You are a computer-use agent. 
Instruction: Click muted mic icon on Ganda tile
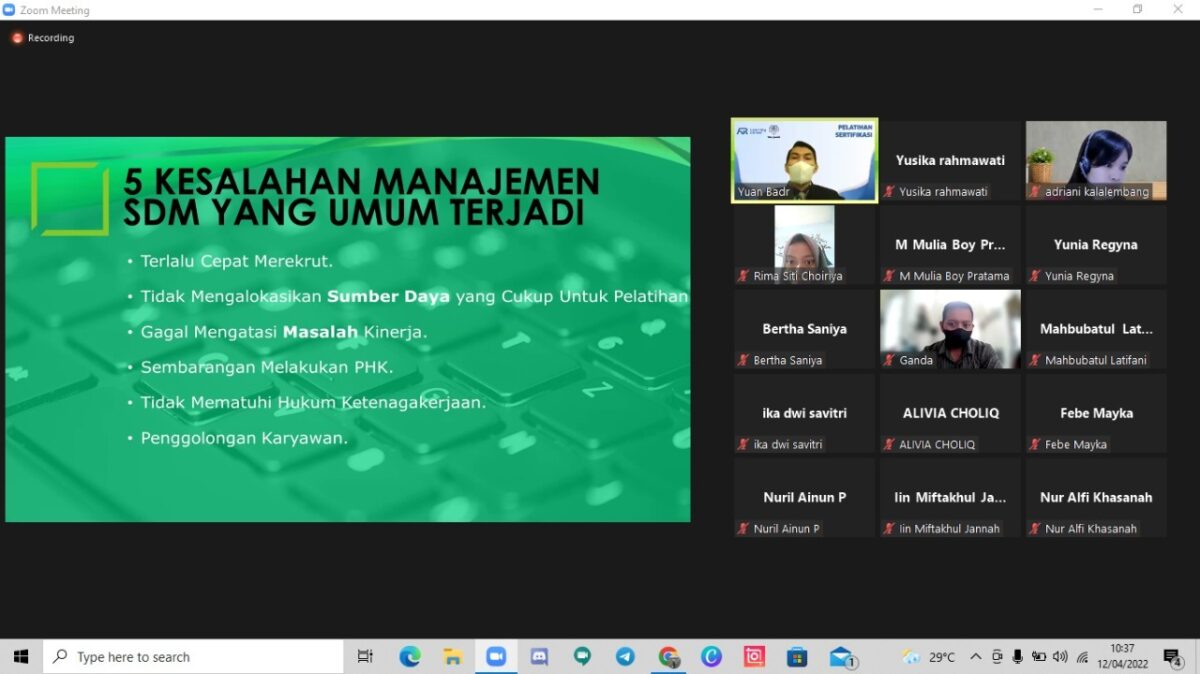pos(888,360)
